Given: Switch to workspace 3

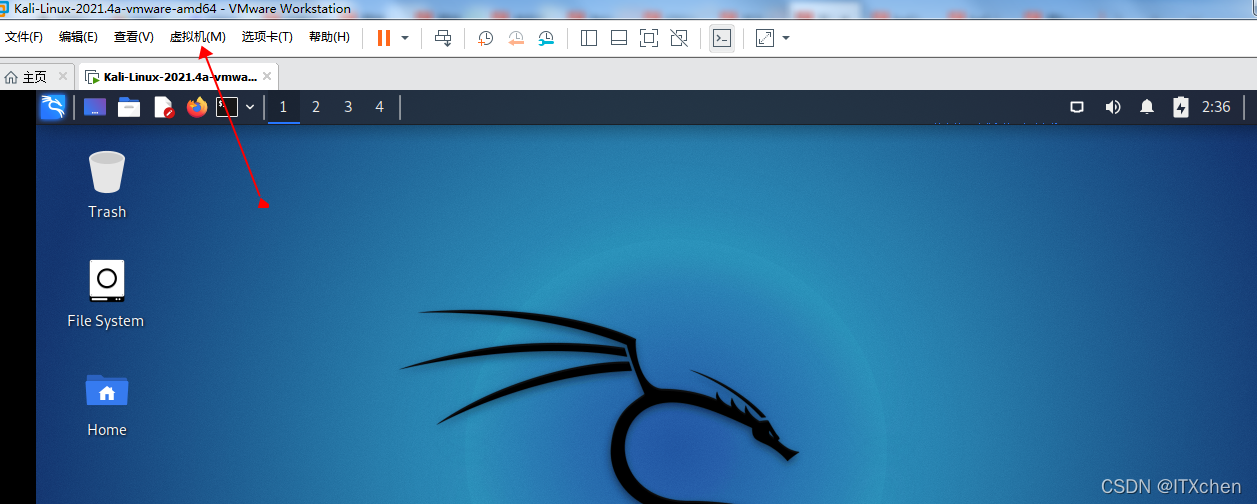Looking at the screenshot, I should click(348, 107).
